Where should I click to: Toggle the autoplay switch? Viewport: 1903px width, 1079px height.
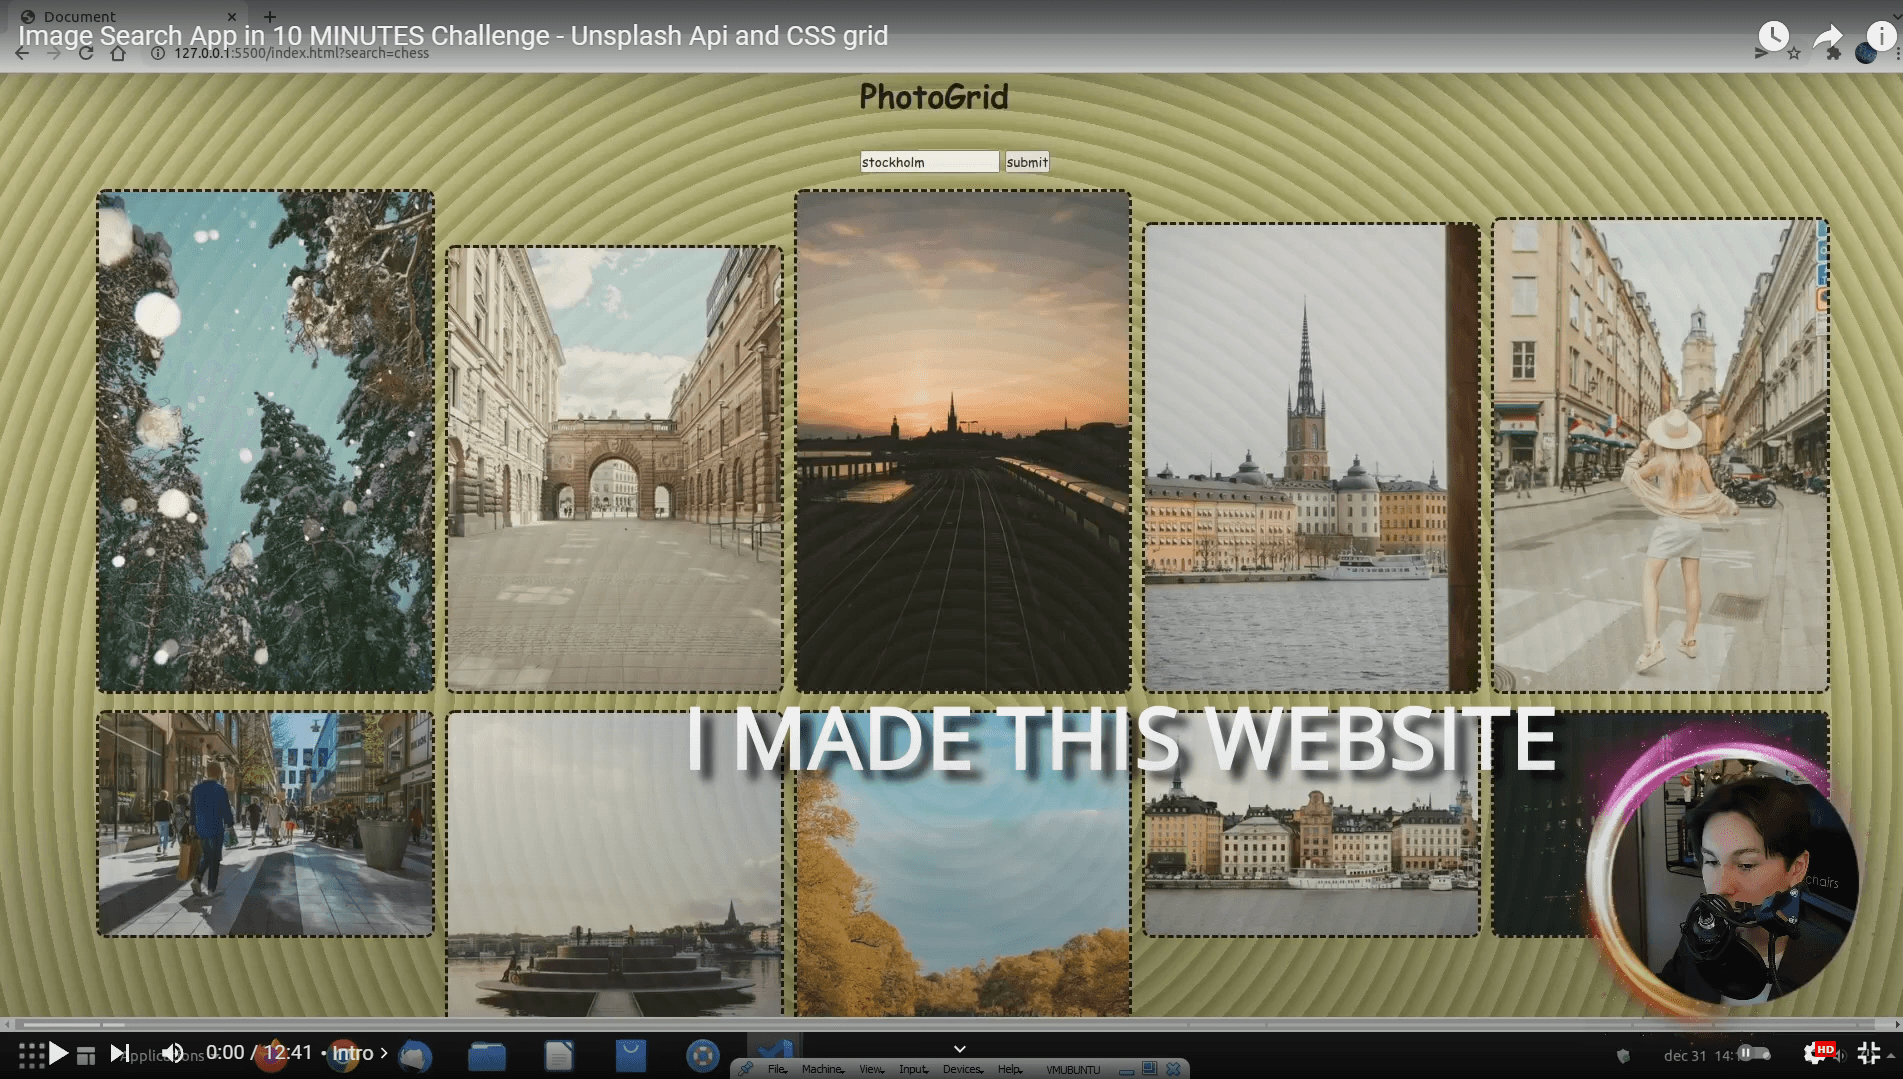(x=1753, y=1053)
